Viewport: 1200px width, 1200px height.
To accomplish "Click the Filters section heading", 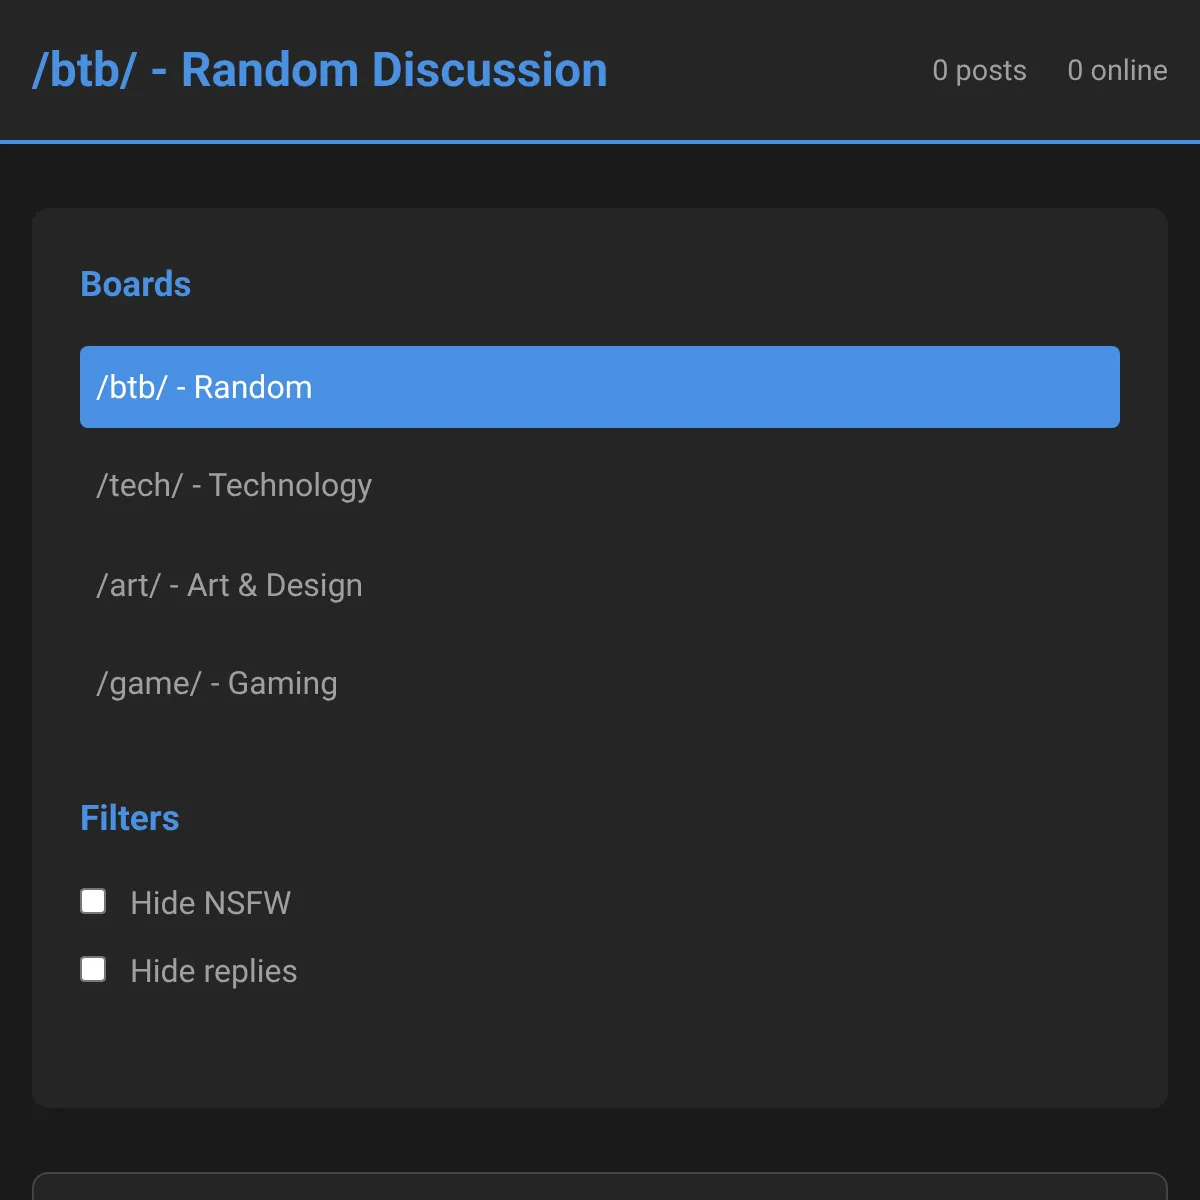I will [130, 818].
